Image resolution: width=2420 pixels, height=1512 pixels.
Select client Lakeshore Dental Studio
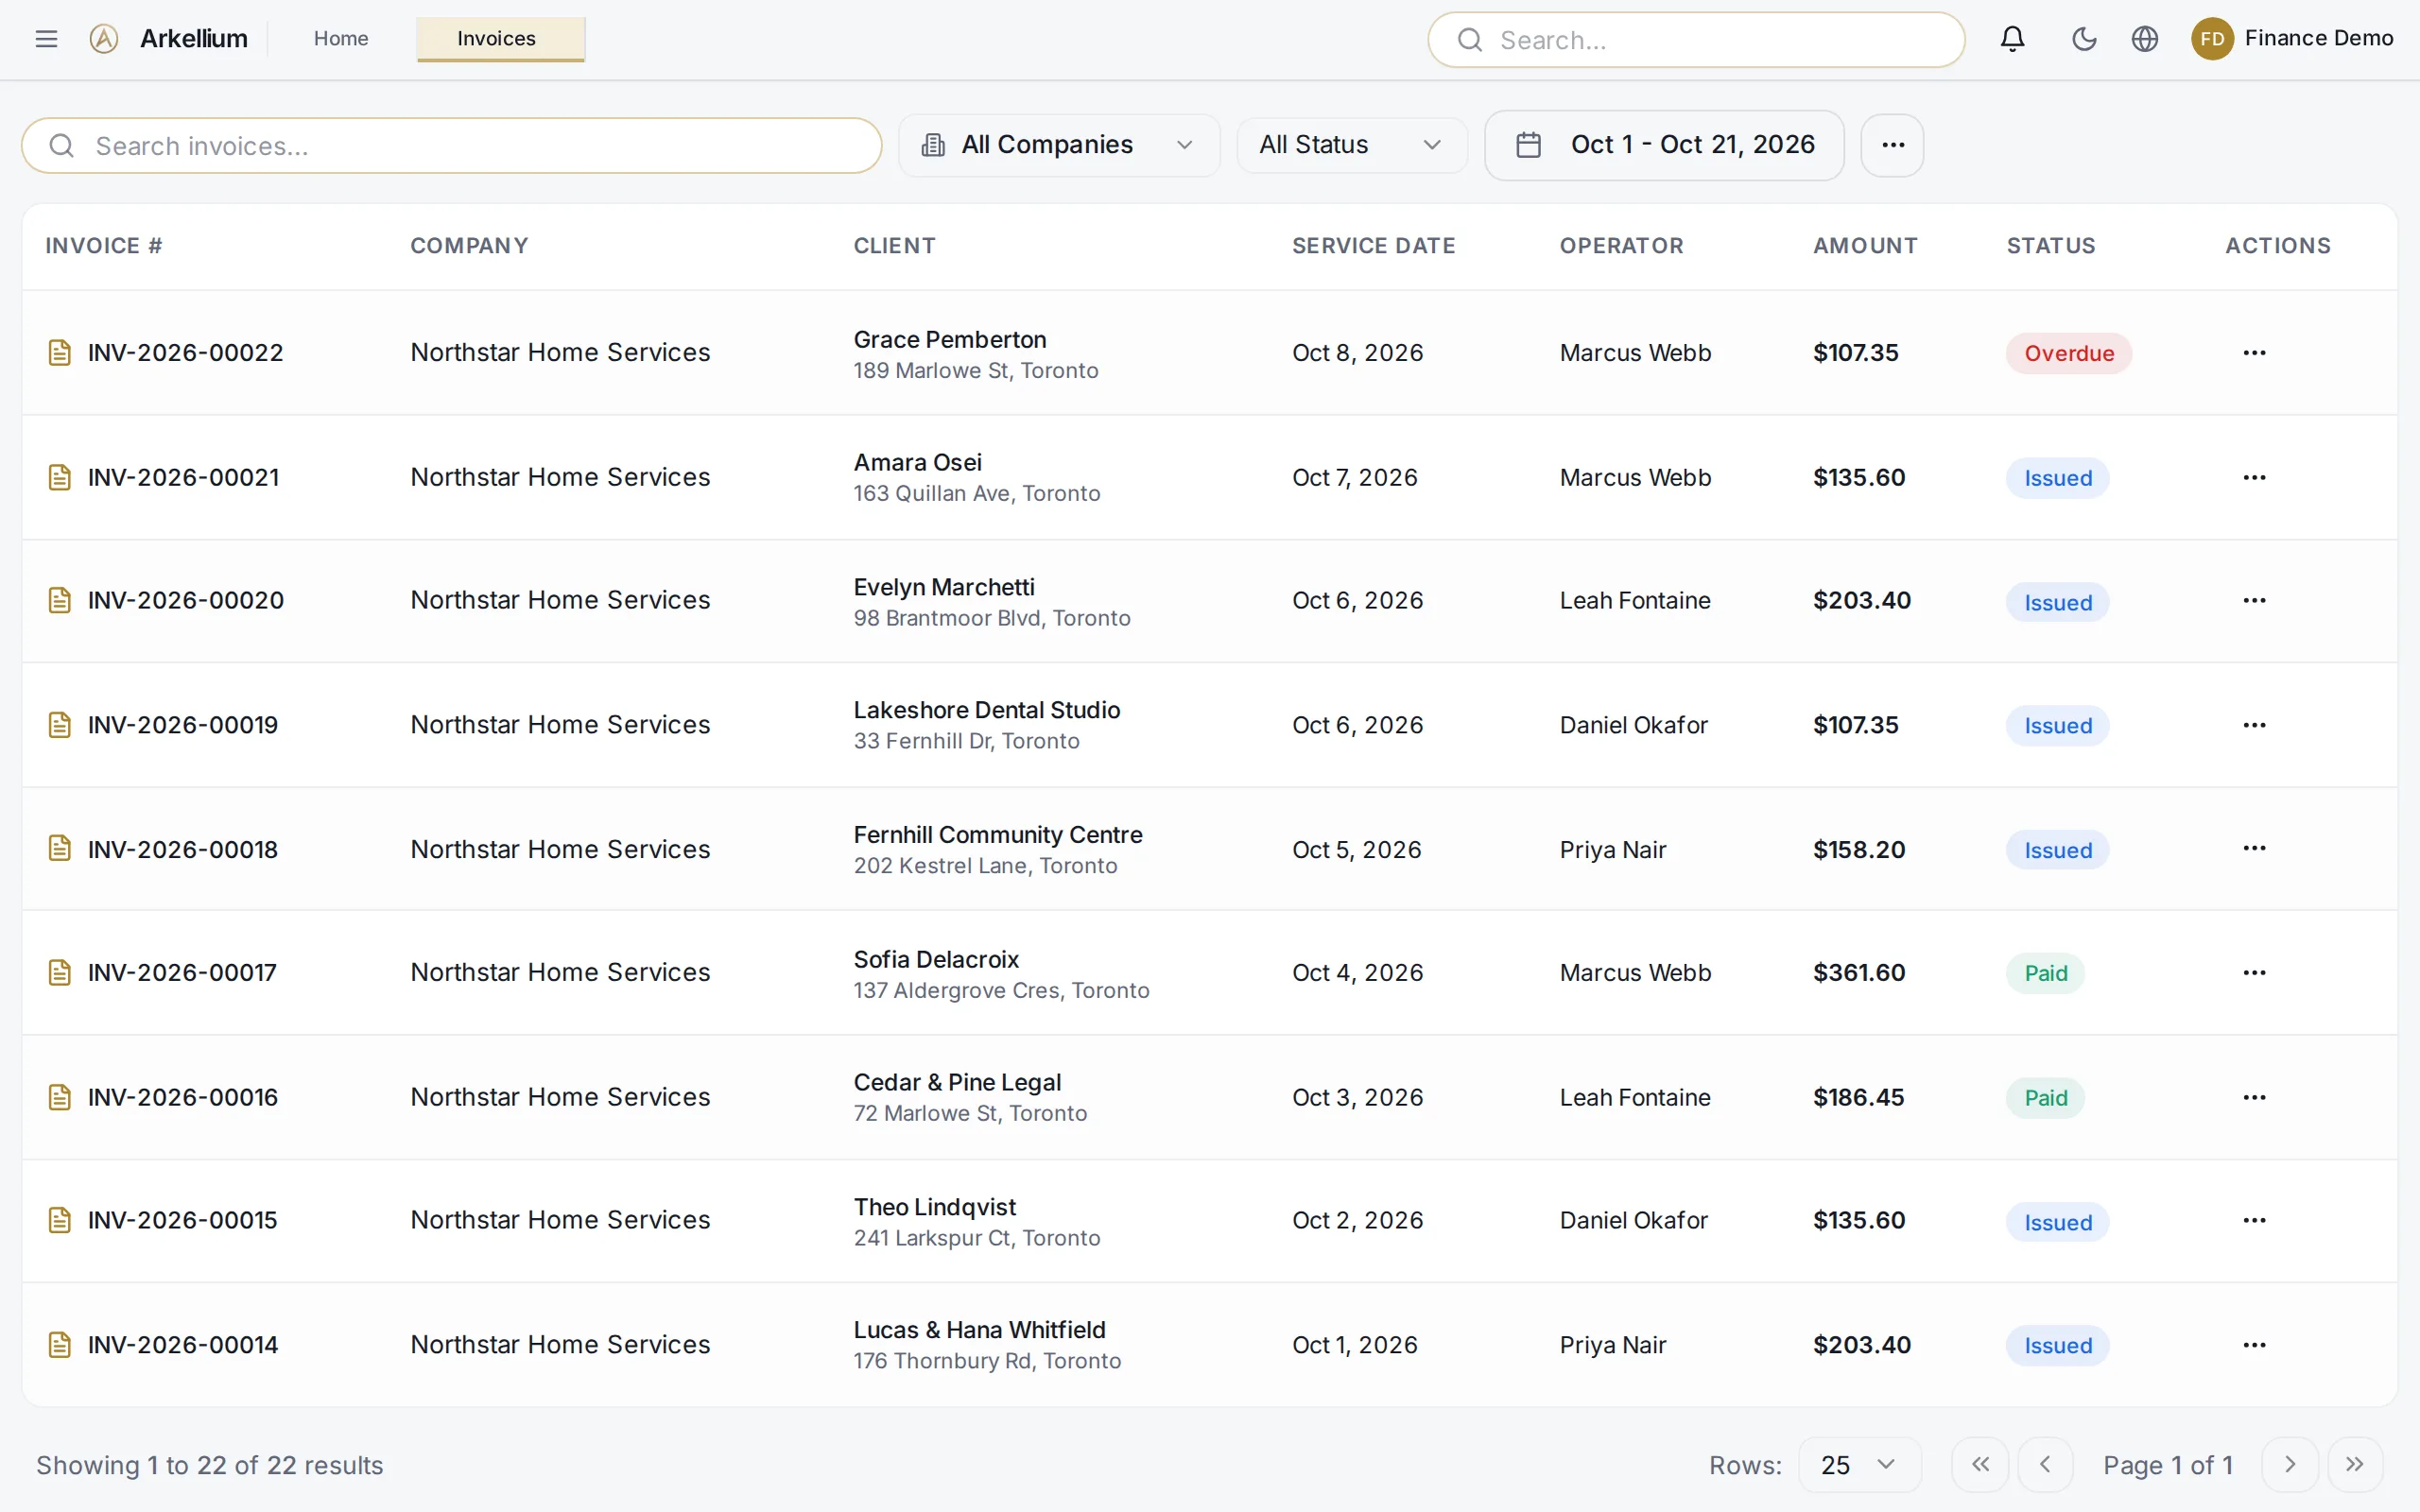pyautogui.click(x=986, y=710)
